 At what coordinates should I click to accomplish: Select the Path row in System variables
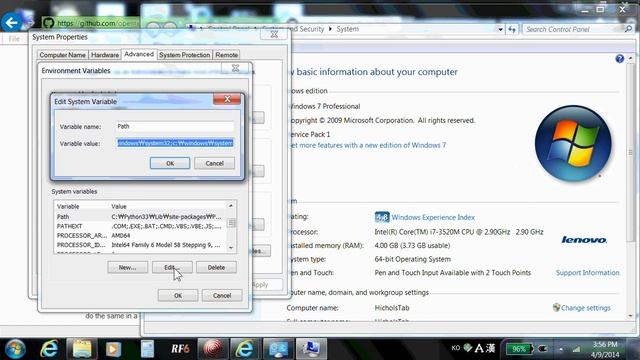(140, 217)
